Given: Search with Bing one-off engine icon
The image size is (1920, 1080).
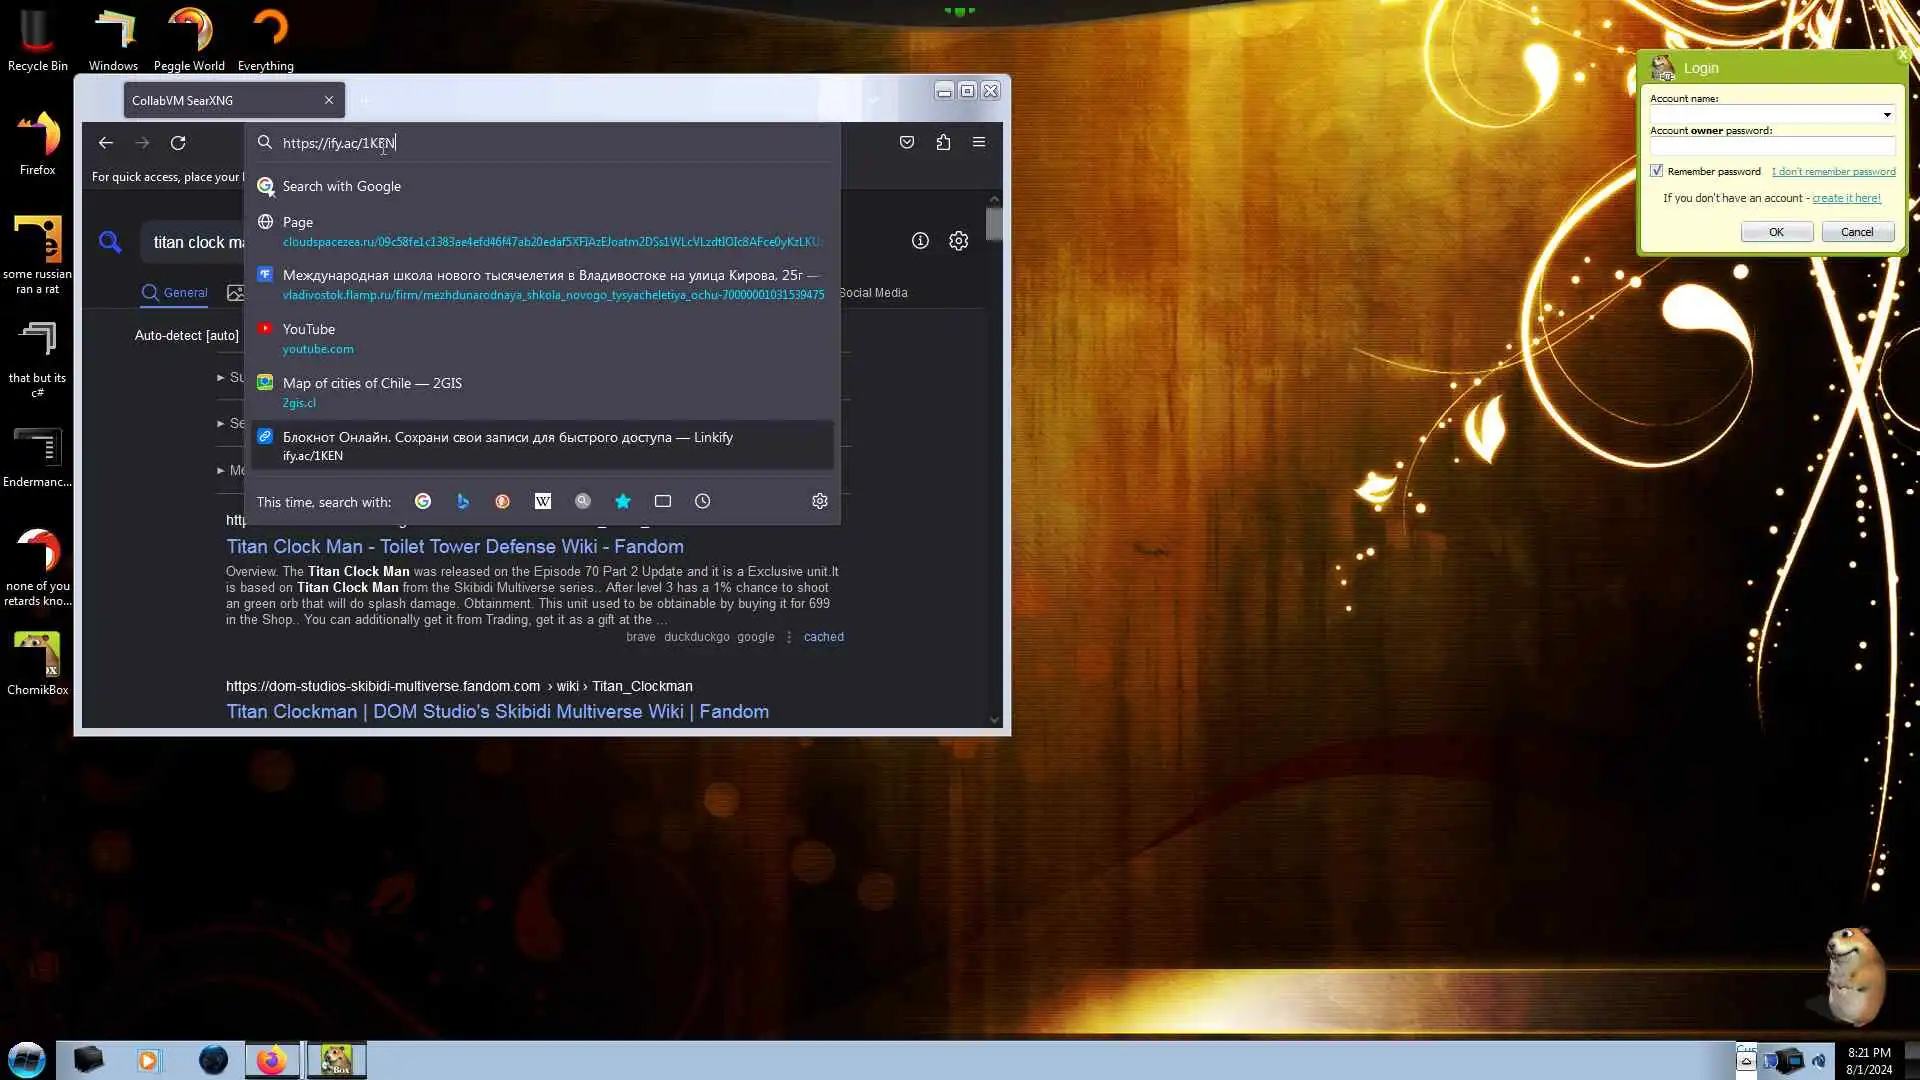Looking at the screenshot, I should (x=462, y=501).
